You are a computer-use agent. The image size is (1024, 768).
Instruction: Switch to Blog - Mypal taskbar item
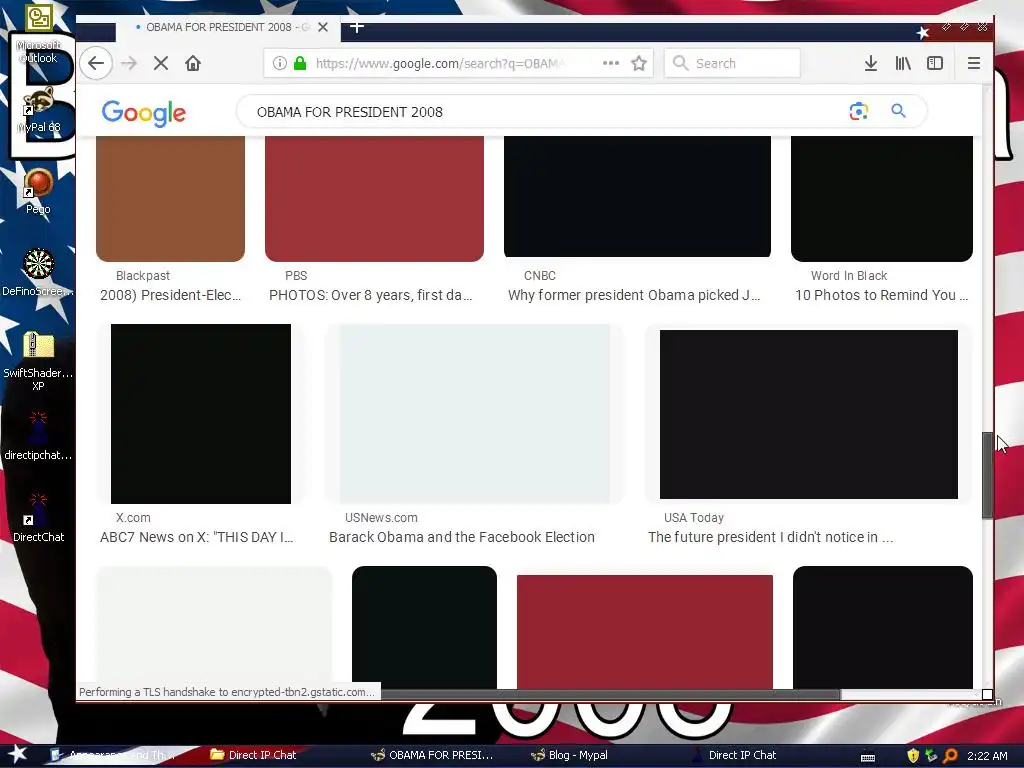coord(569,755)
